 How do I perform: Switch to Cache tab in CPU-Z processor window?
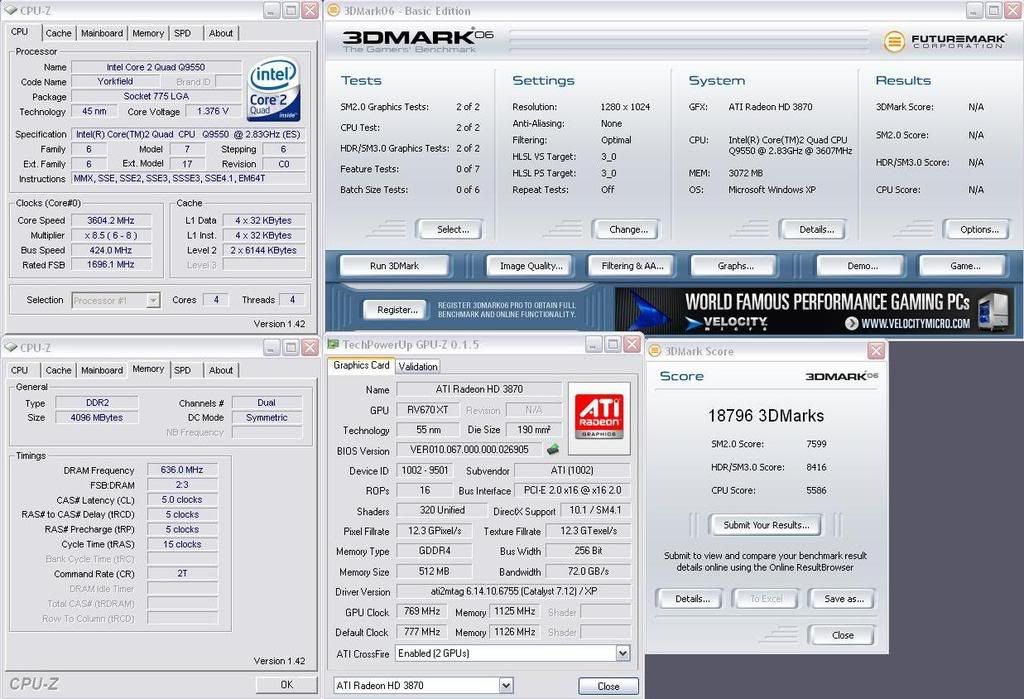click(58, 33)
